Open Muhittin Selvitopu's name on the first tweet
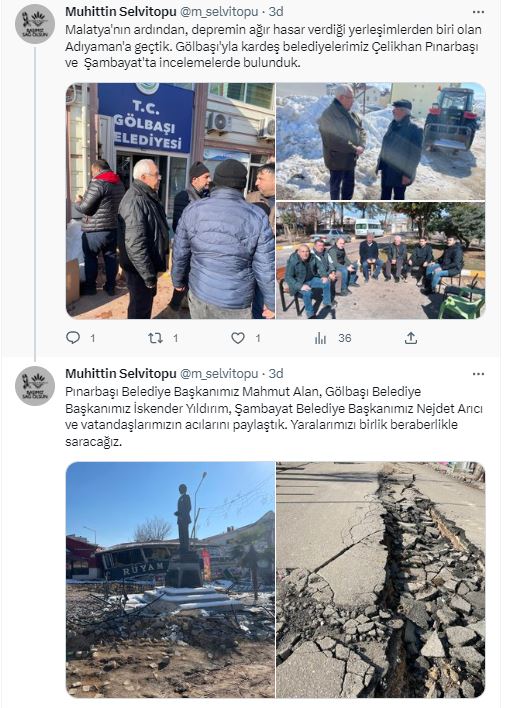 tap(121, 12)
